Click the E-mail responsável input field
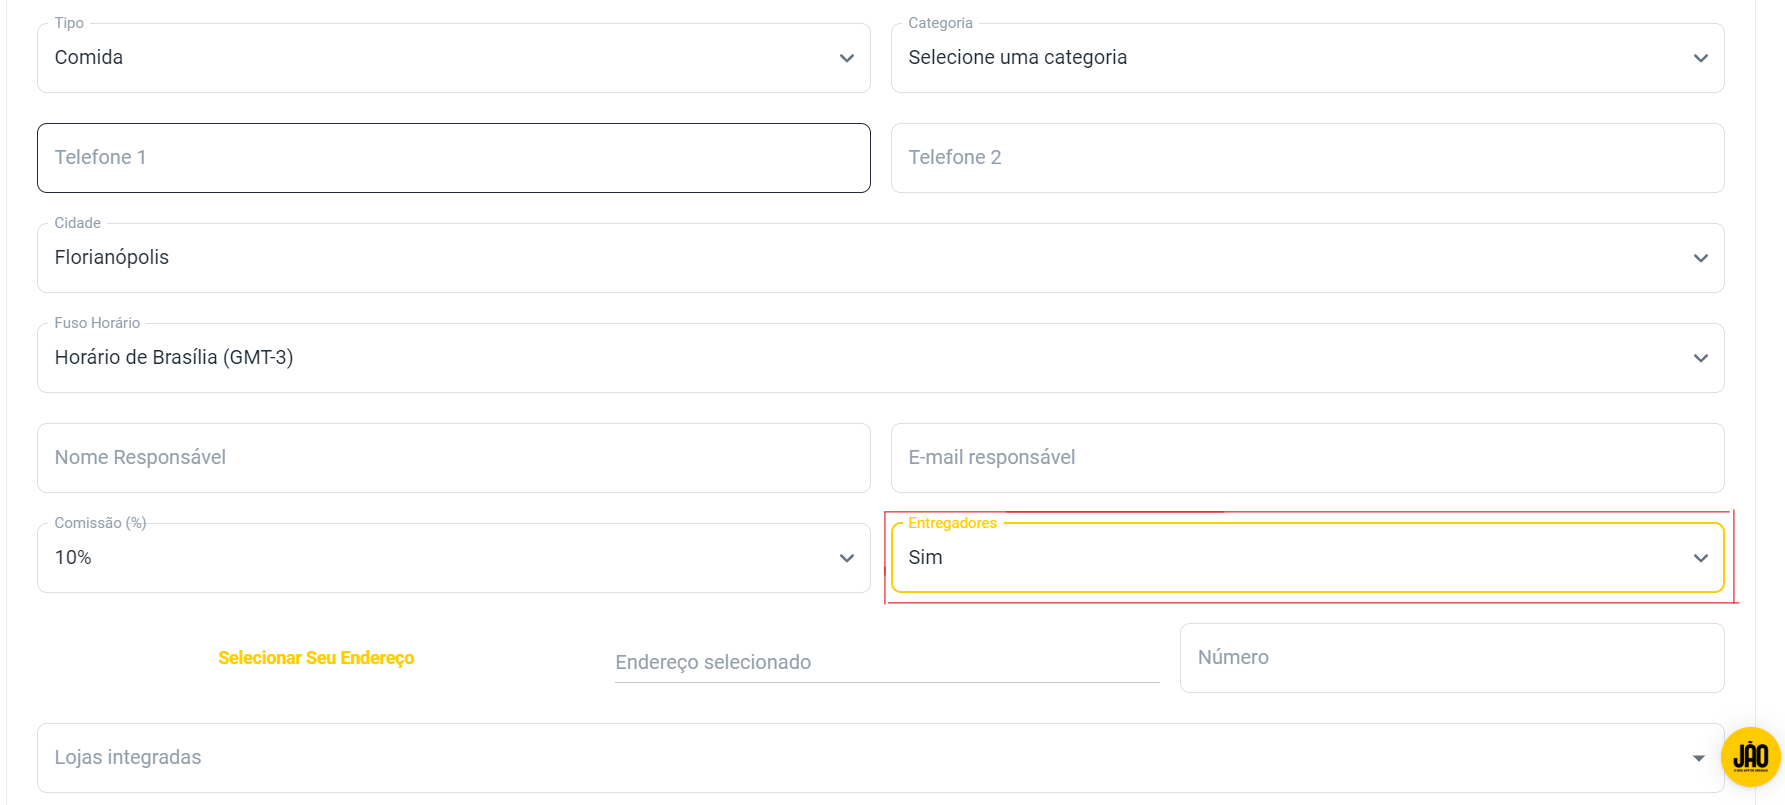Viewport: 1785px width, 805px height. [1307, 458]
